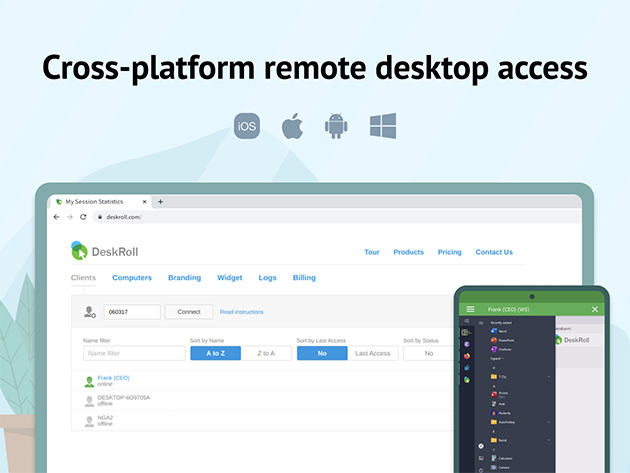Image resolution: width=630 pixels, height=473 pixels.
Task: Select the Z to A sort toggle
Action: [266, 353]
